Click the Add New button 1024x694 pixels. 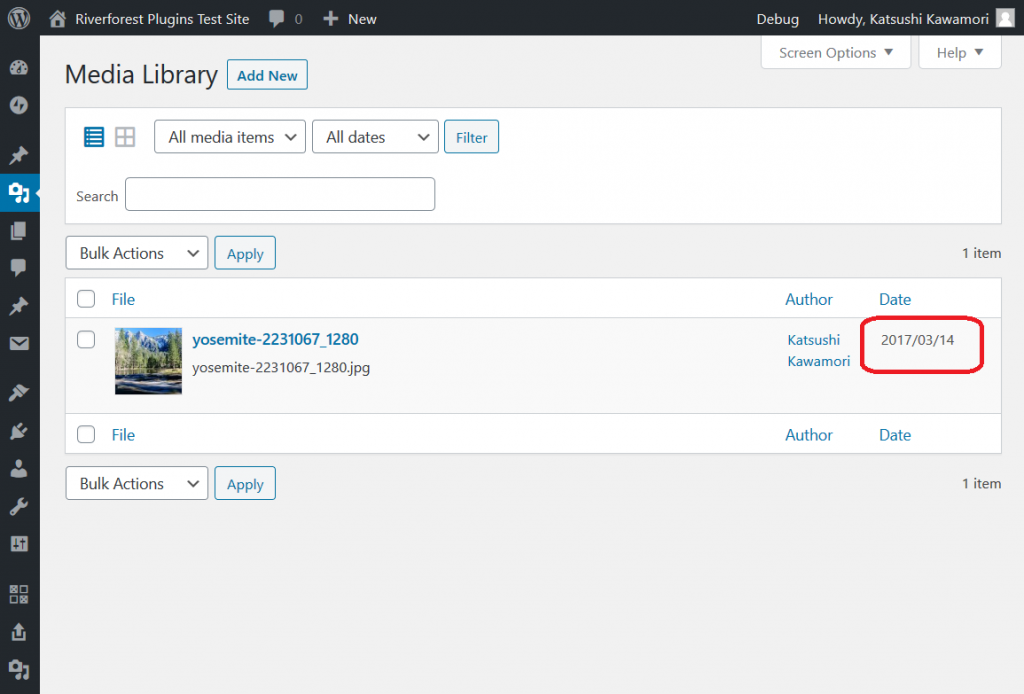pyautogui.click(x=267, y=75)
